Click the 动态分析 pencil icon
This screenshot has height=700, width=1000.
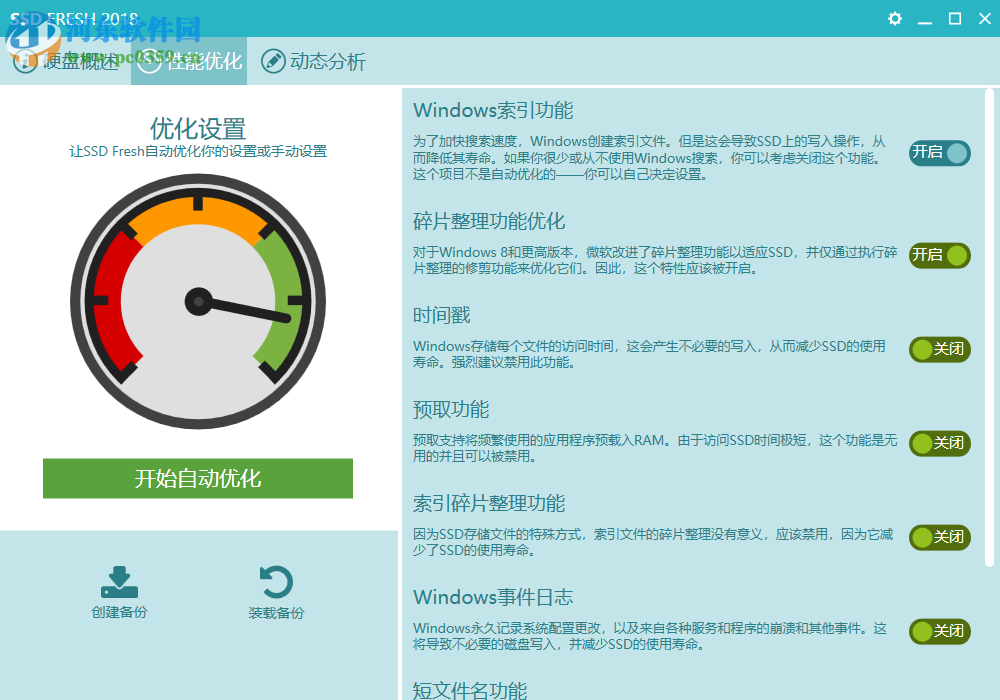(273, 61)
